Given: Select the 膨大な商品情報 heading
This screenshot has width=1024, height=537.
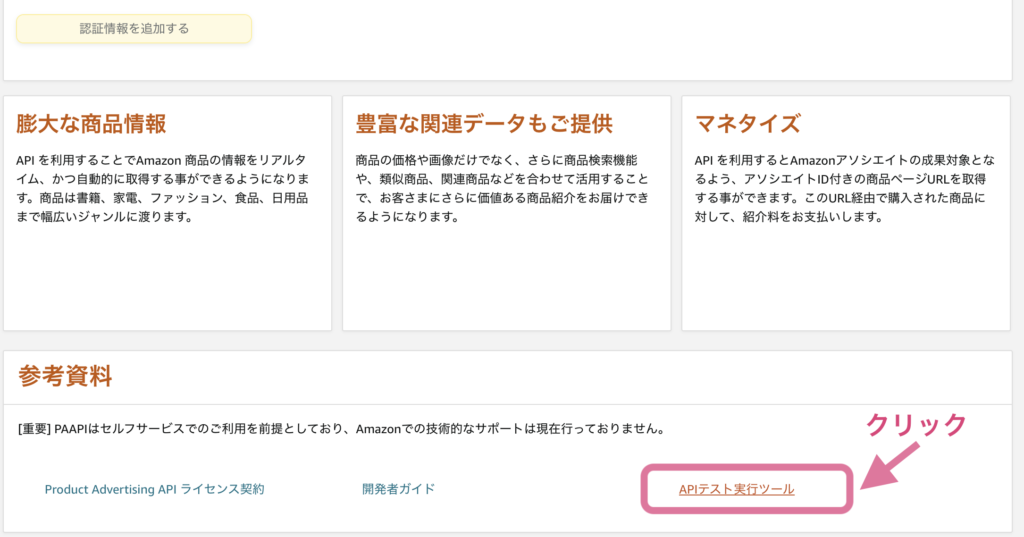Looking at the screenshot, I should coord(91,123).
